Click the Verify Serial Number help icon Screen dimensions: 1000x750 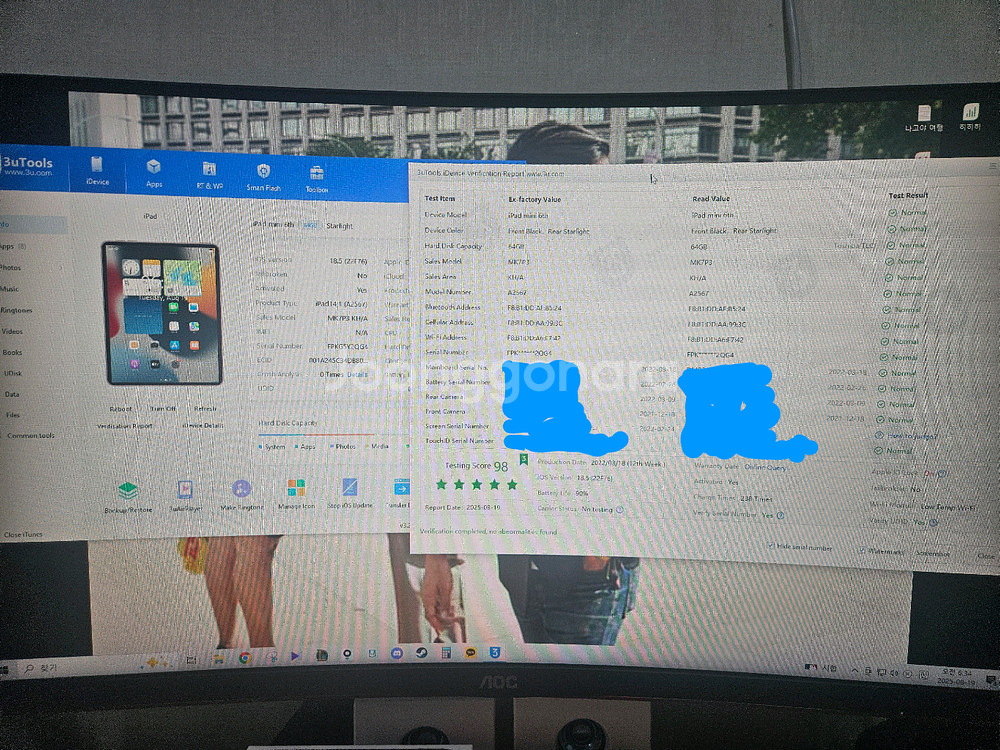780,515
